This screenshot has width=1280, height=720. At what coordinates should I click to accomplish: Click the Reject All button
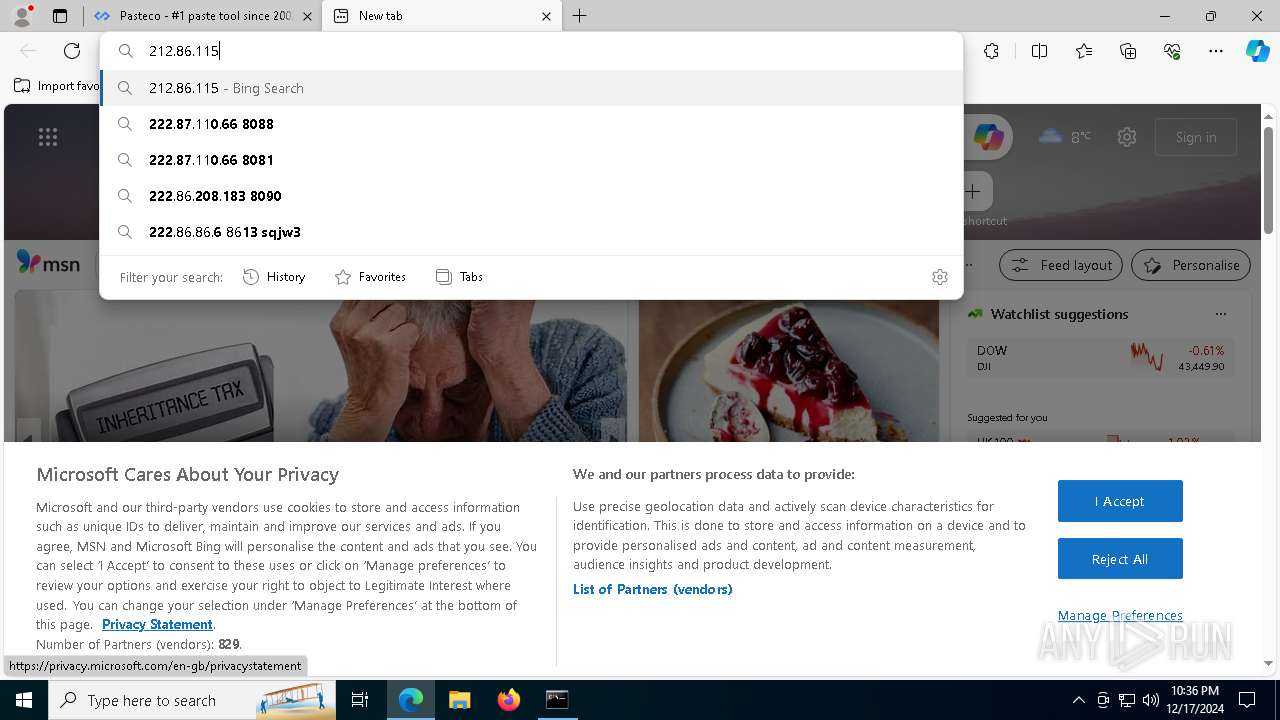pos(1120,559)
